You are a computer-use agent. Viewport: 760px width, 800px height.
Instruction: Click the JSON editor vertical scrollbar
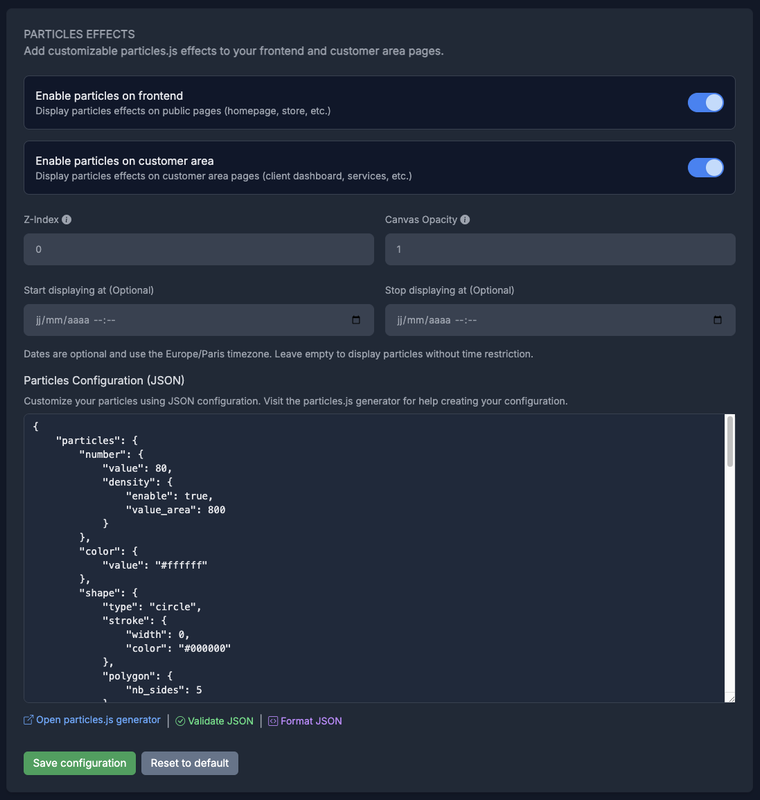730,441
